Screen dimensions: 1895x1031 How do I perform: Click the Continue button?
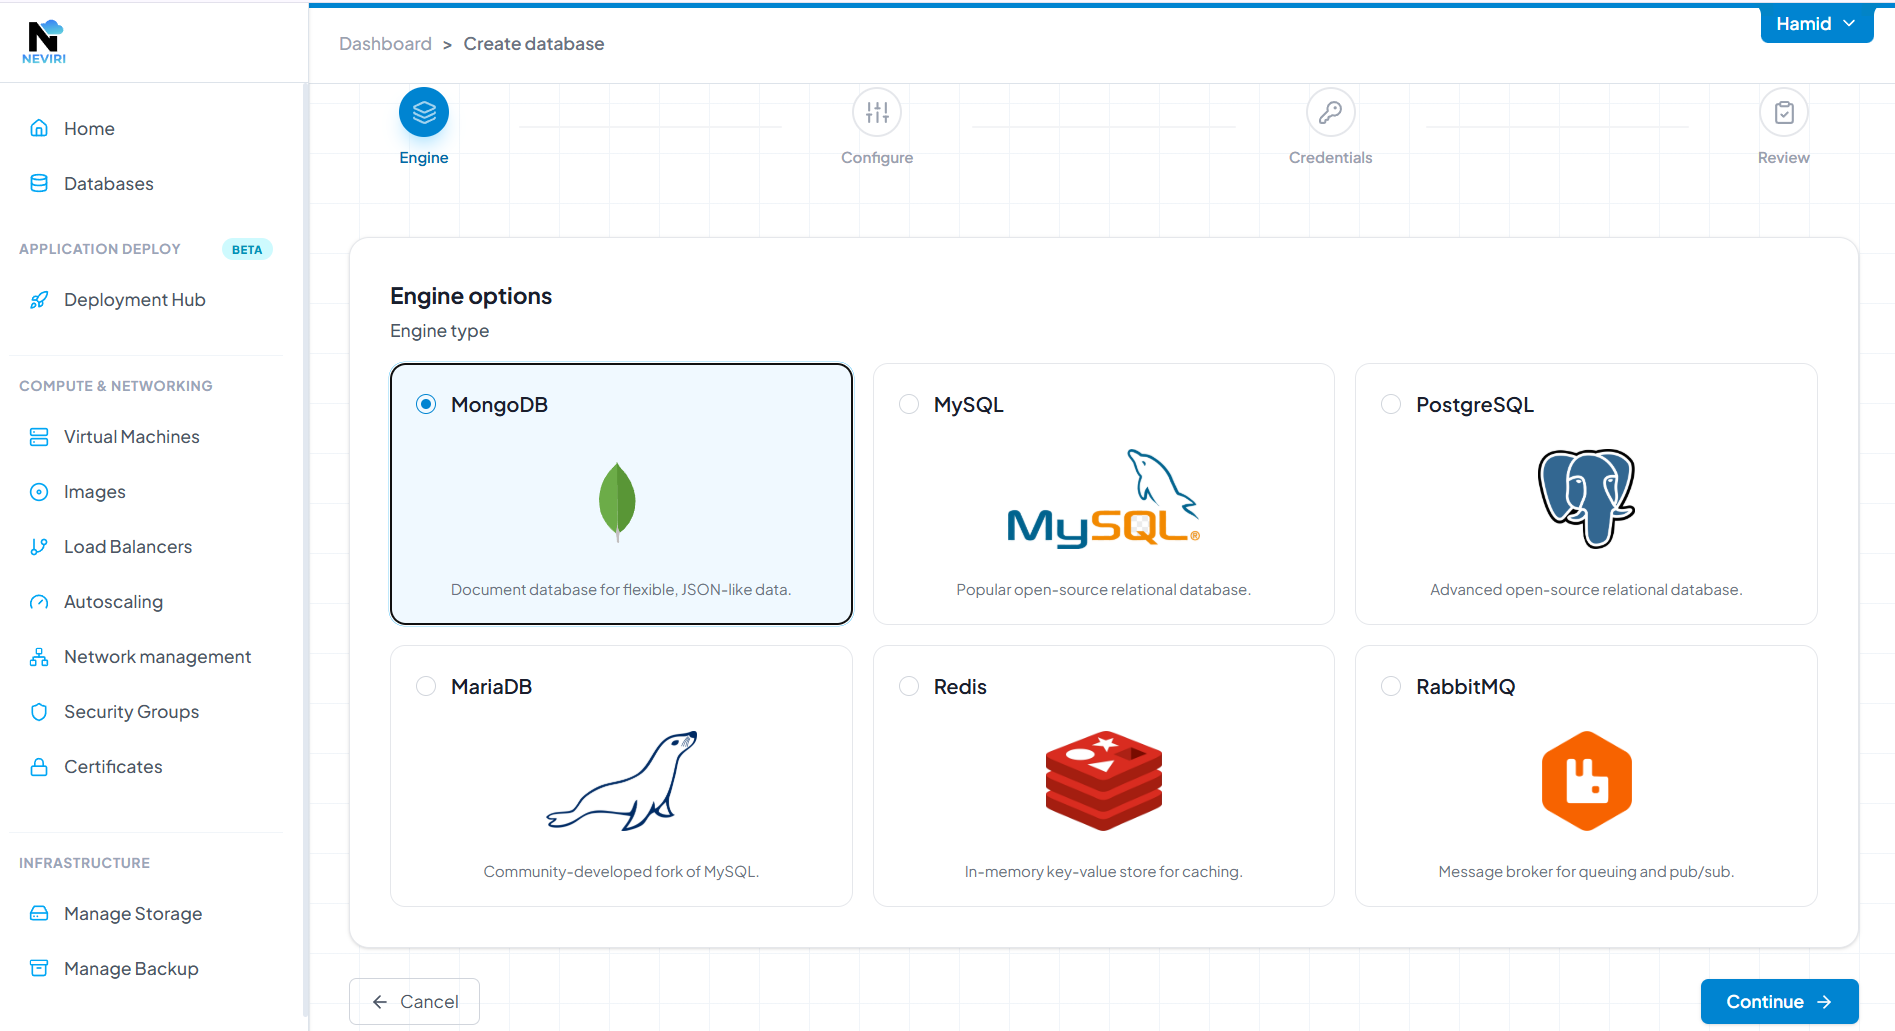(1779, 1001)
